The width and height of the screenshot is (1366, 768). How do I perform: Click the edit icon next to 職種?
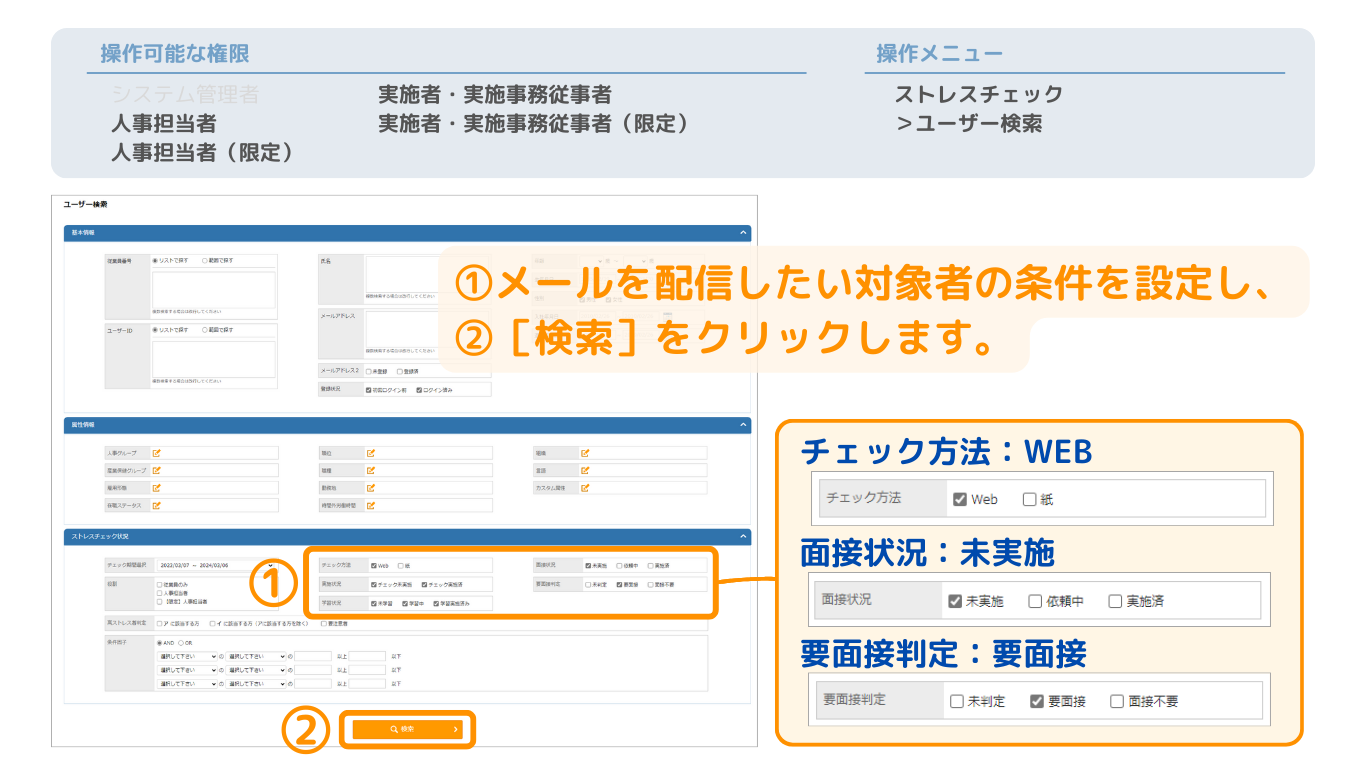[x=371, y=470]
